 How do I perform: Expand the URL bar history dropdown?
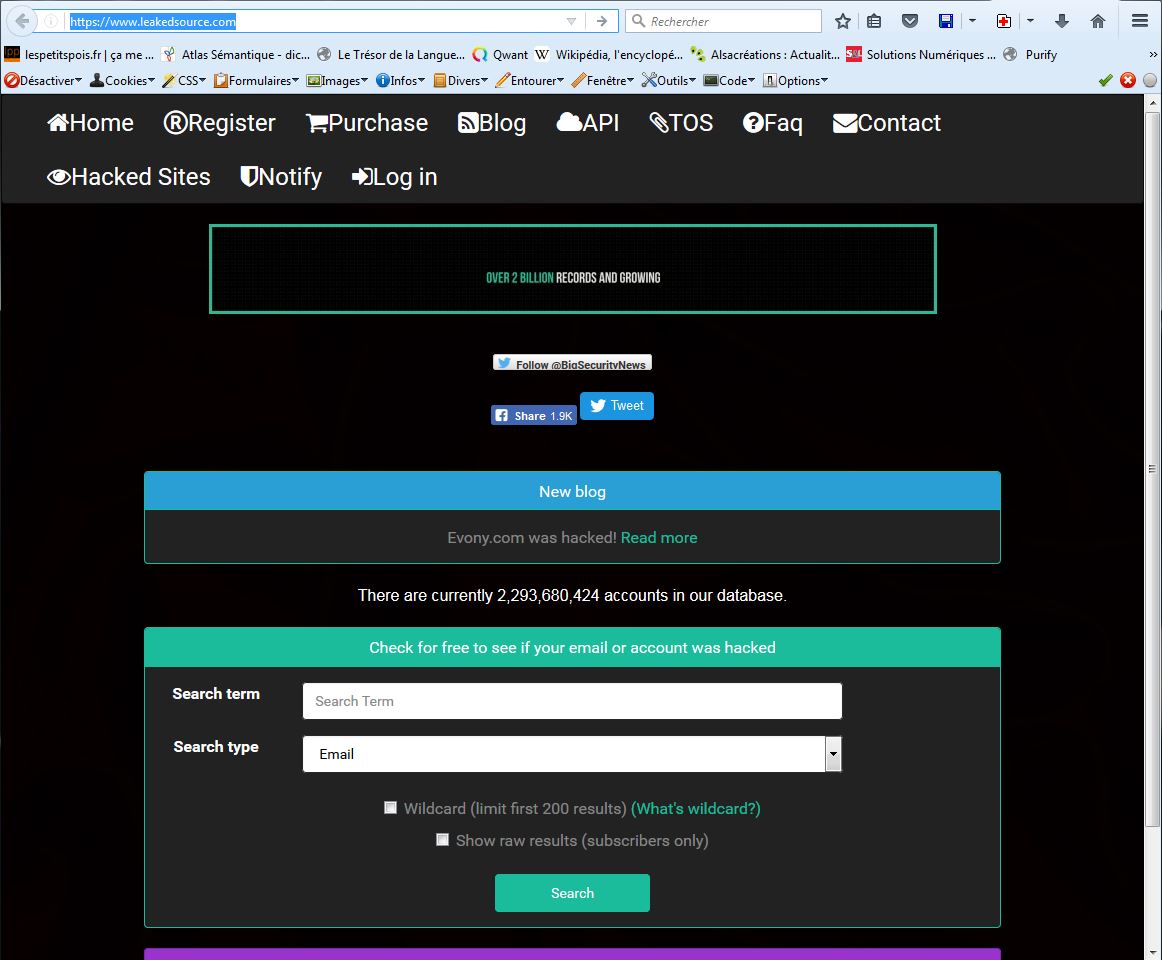pyautogui.click(x=571, y=21)
